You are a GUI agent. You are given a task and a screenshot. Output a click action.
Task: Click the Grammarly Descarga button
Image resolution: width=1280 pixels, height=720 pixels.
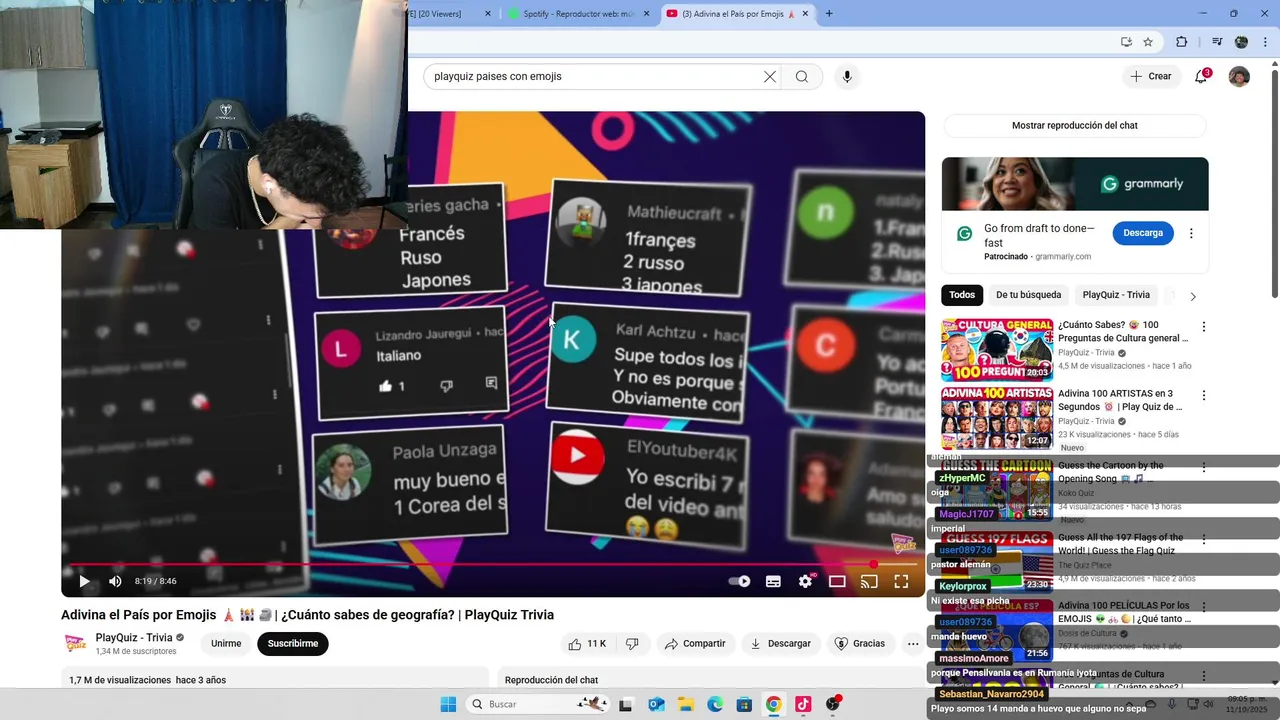pos(1143,233)
